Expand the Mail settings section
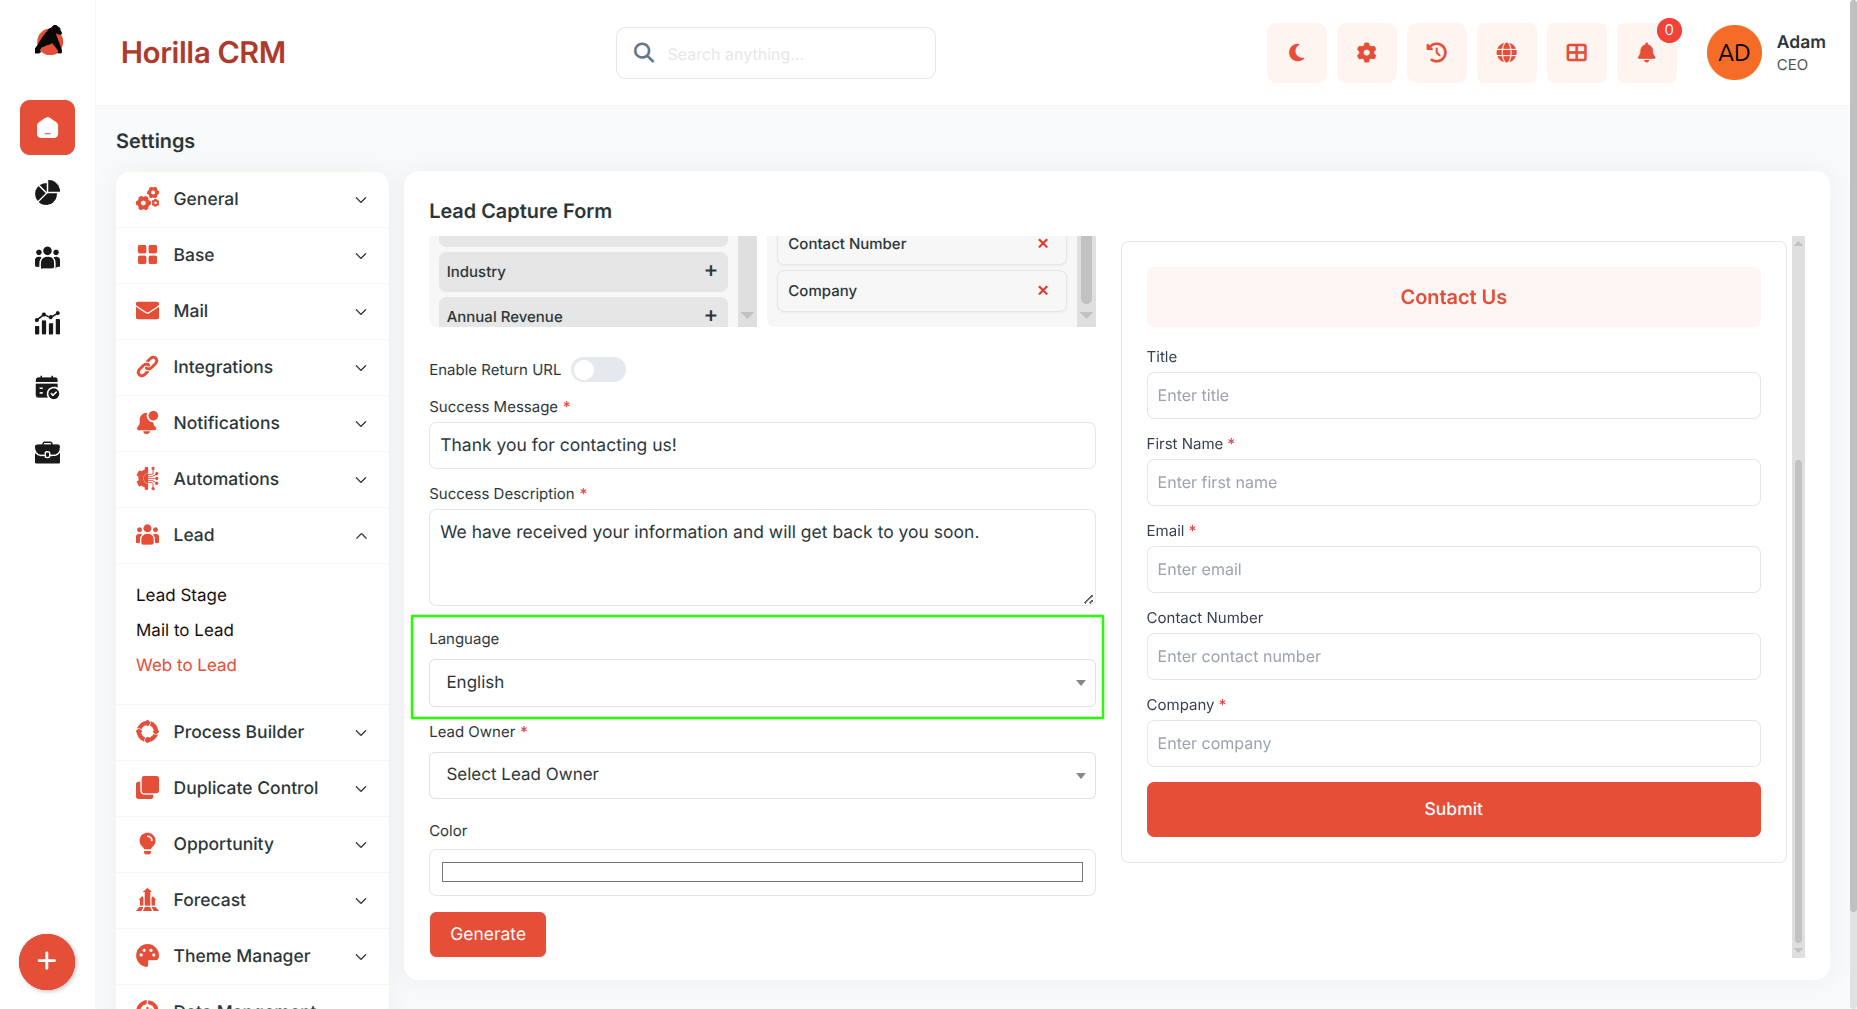This screenshot has height=1009, width=1857. [x=252, y=311]
